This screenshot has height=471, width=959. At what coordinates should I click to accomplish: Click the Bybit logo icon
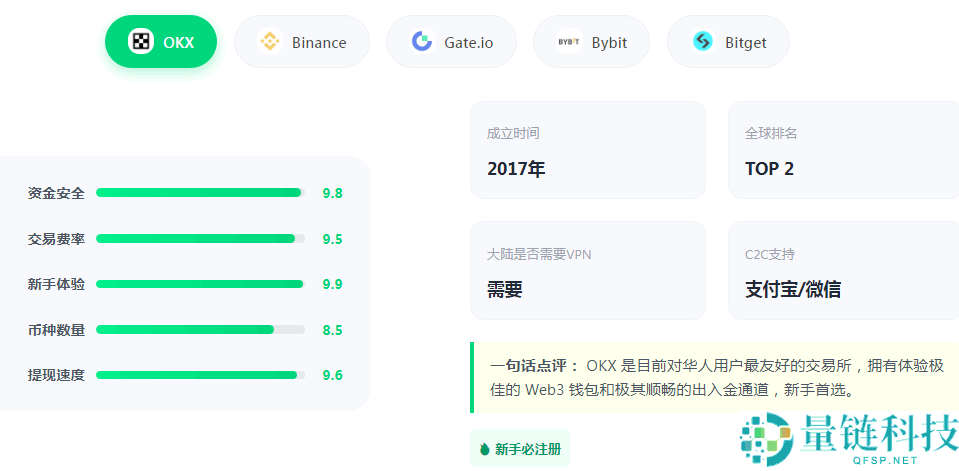coord(569,42)
